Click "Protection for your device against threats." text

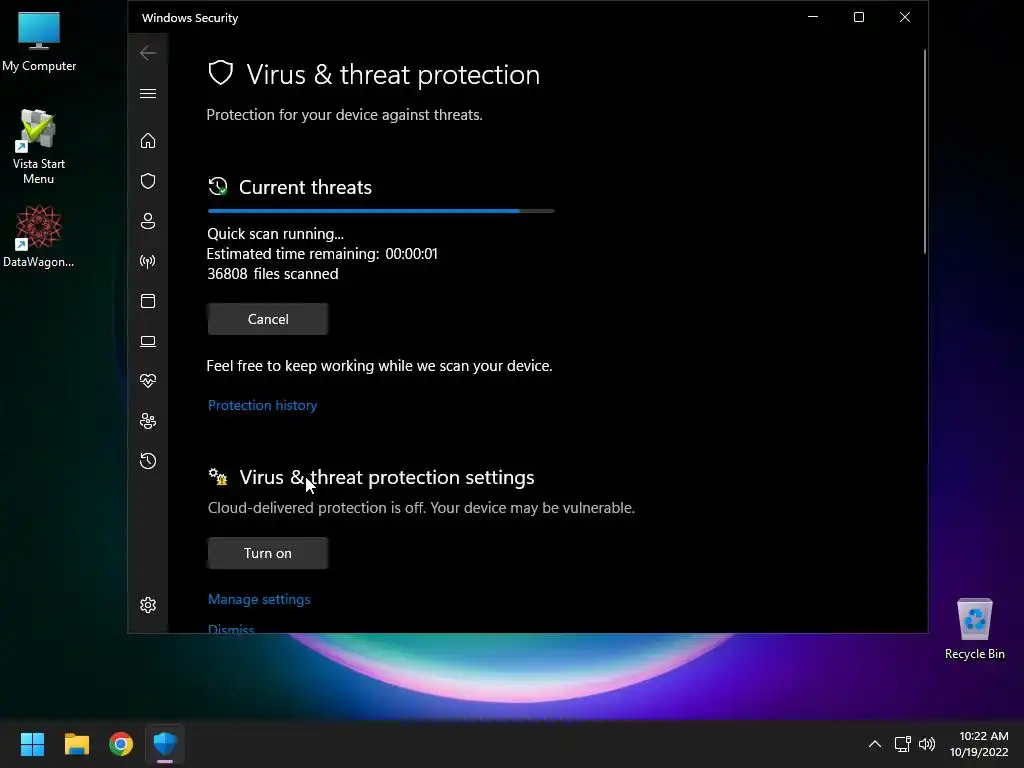344,115
